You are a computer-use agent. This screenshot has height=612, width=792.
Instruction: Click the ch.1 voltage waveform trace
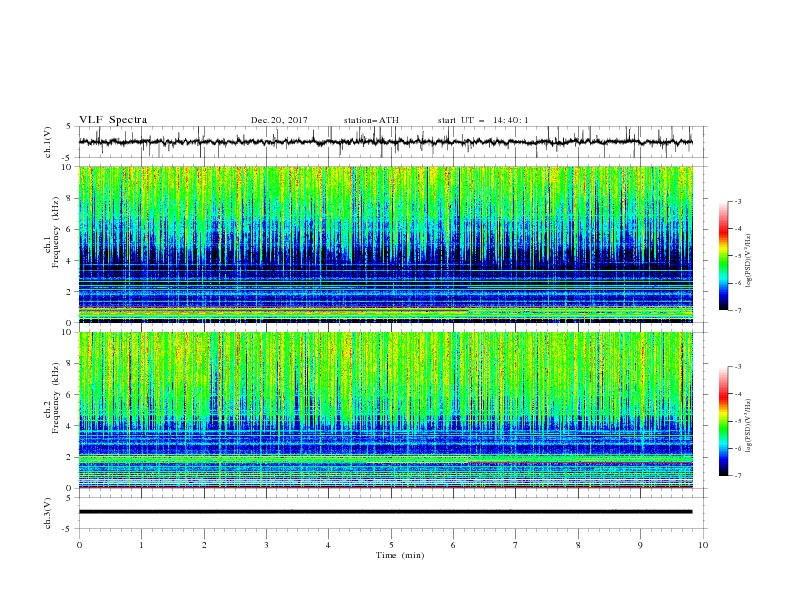[x=385, y=142]
